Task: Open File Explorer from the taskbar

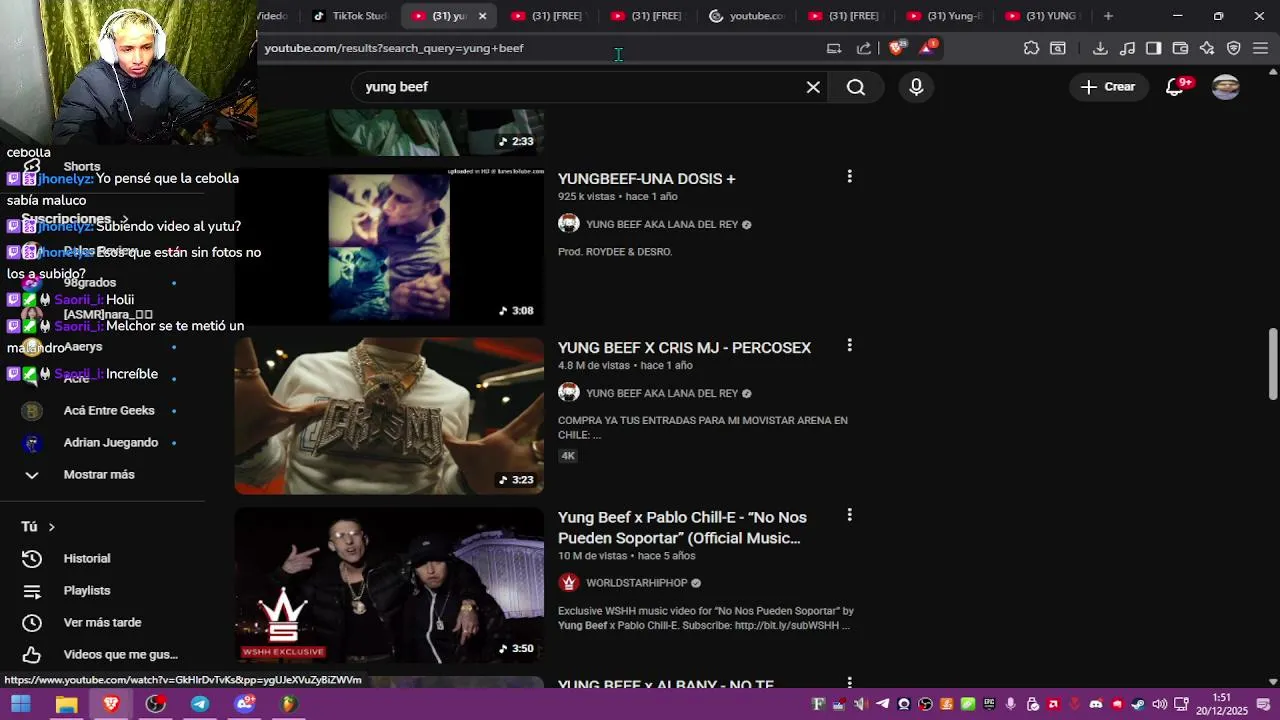Action: click(66, 704)
